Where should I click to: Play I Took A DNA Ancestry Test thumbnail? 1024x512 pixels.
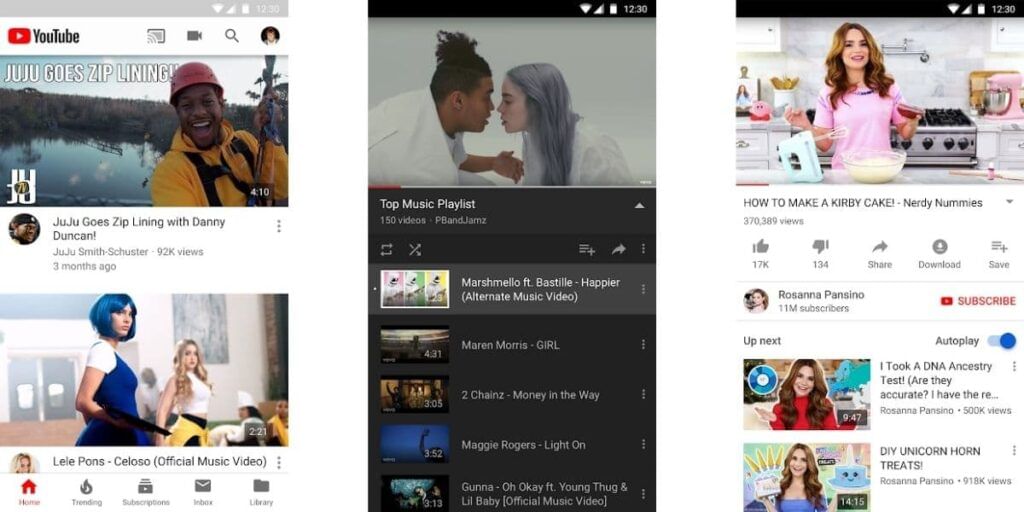(x=807, y=394)
